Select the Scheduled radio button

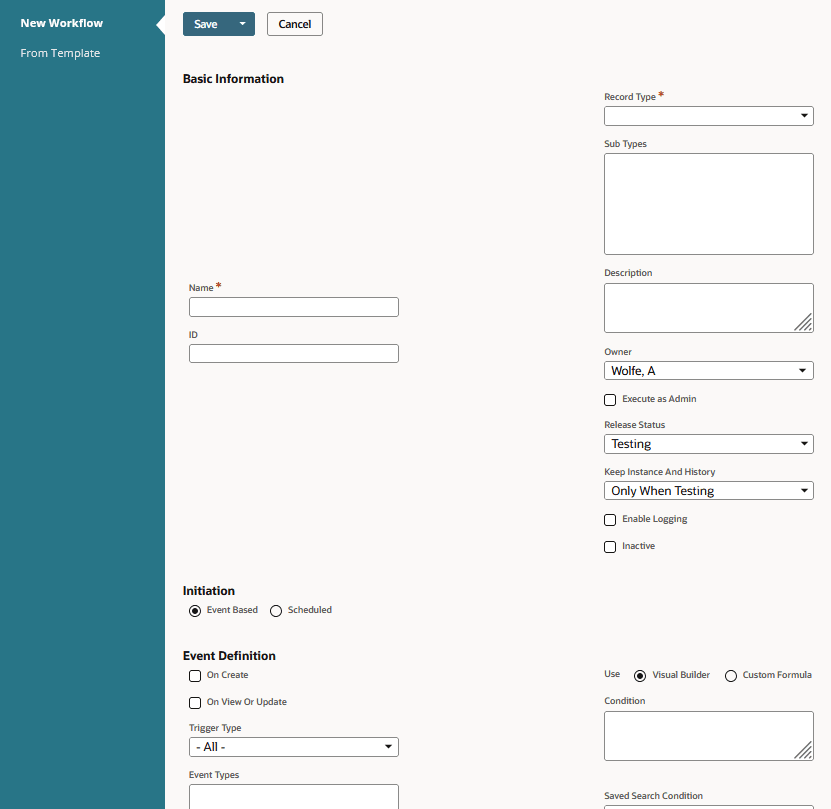(x=276, y=611)
